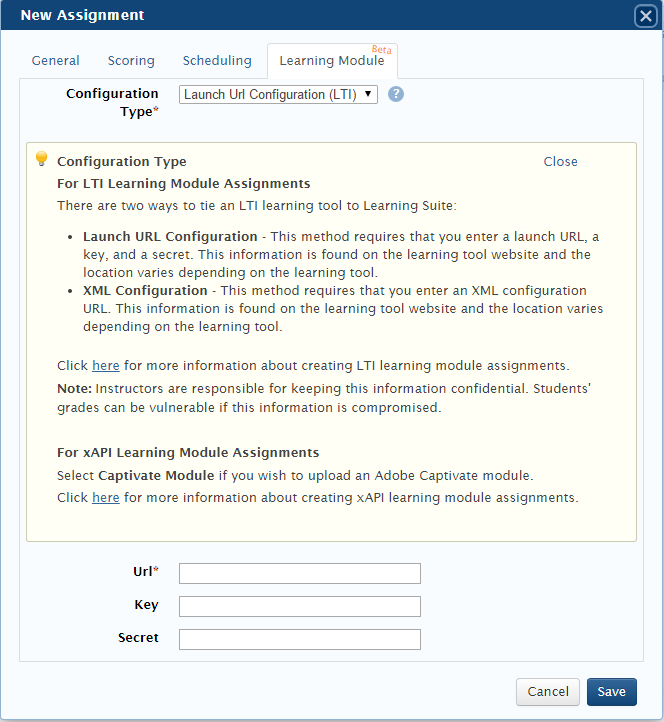Open the Configuration Type dropdown
The width and height of the screenshot is (664, 722).
pyautogui.click(x=278, y=94)
